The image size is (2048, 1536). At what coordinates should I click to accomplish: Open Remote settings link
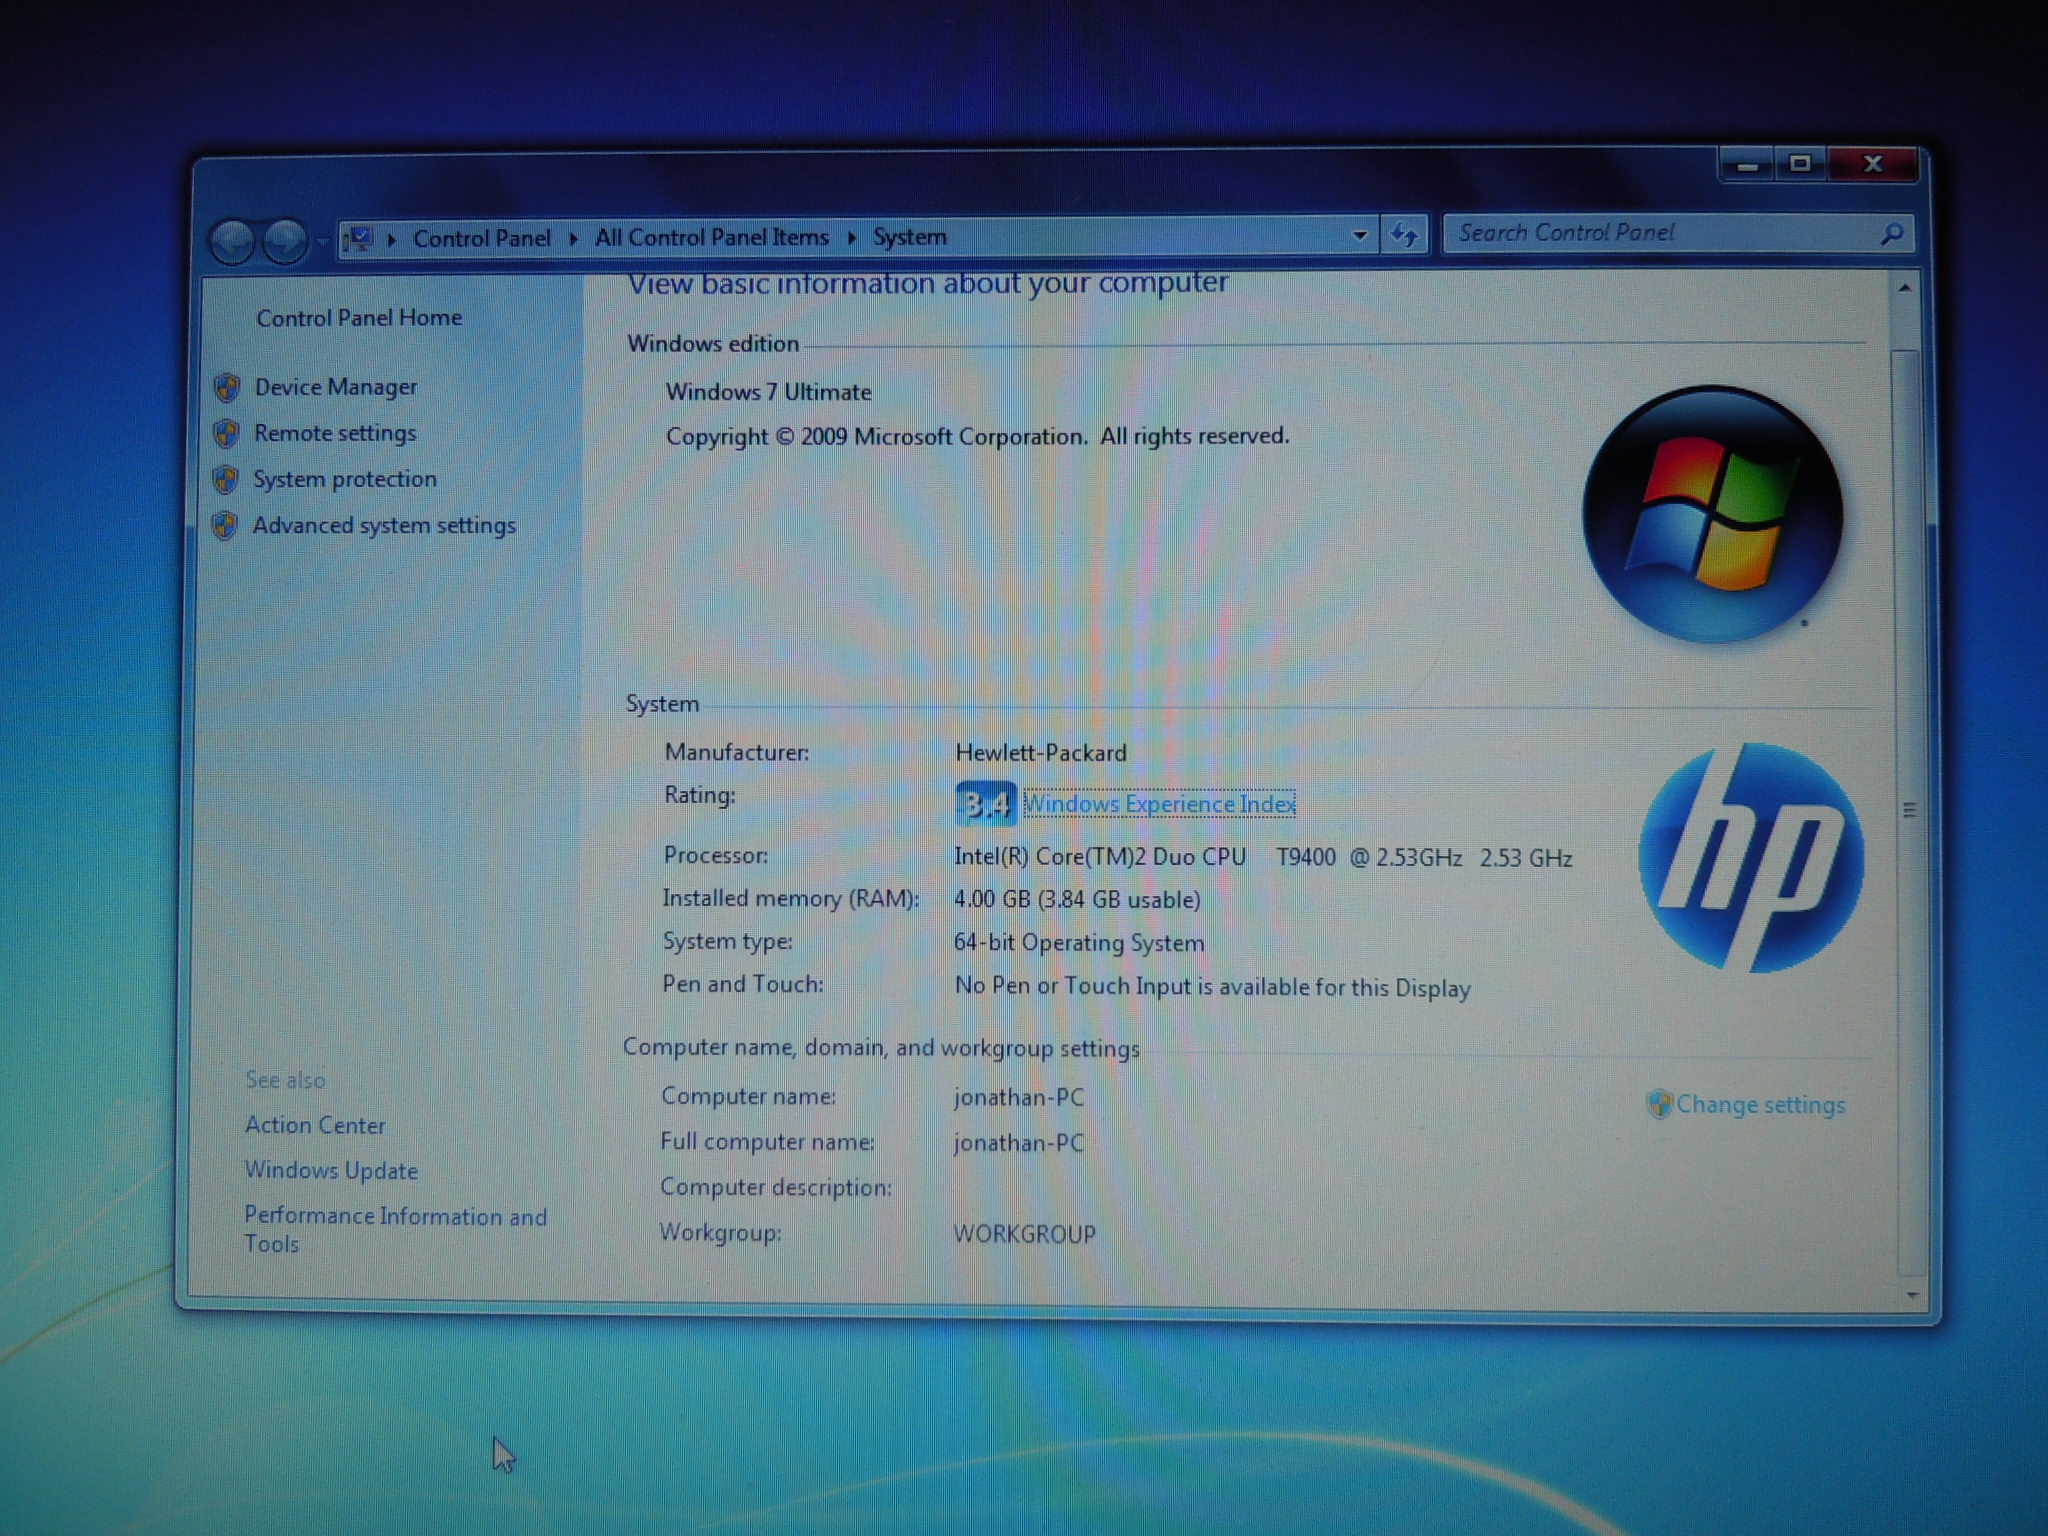(335, 433)
